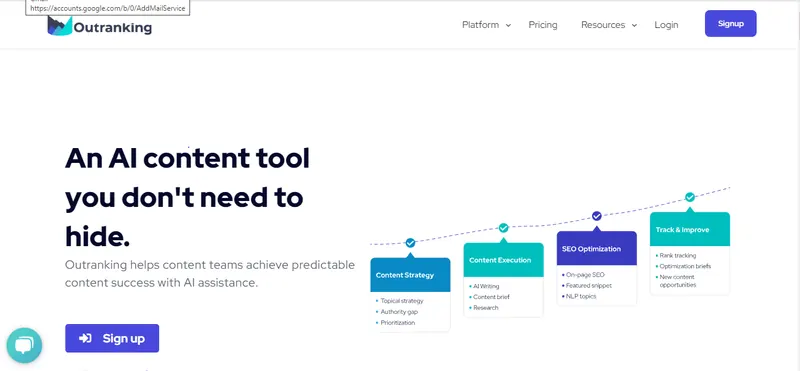Expand the Resources menu chevron
The width and height of the screenshot is (800, 371).
[634, 26]
